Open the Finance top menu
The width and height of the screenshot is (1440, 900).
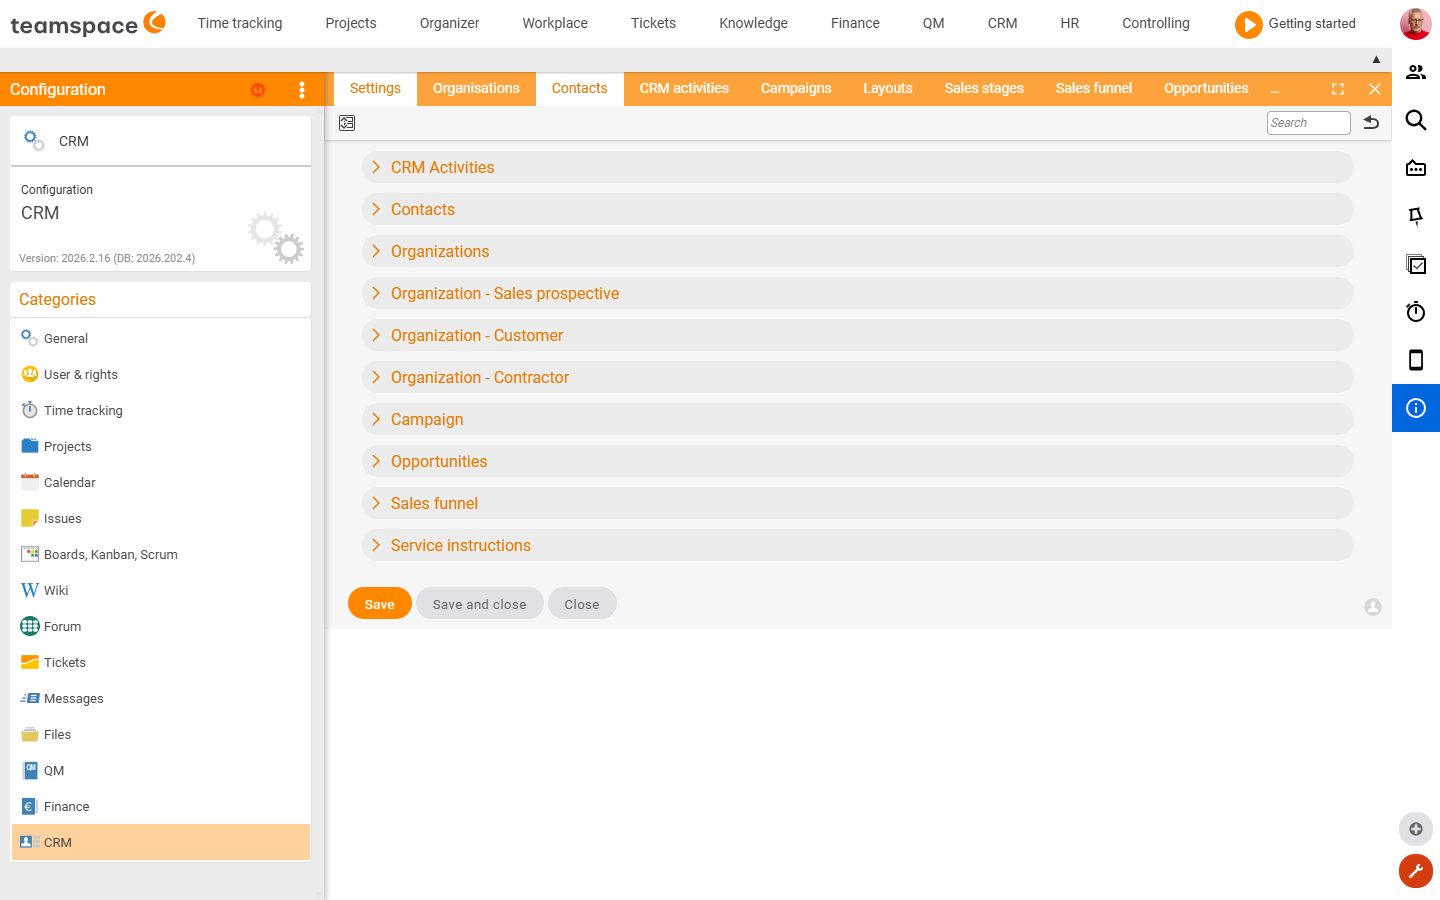(x=855, y=23)
